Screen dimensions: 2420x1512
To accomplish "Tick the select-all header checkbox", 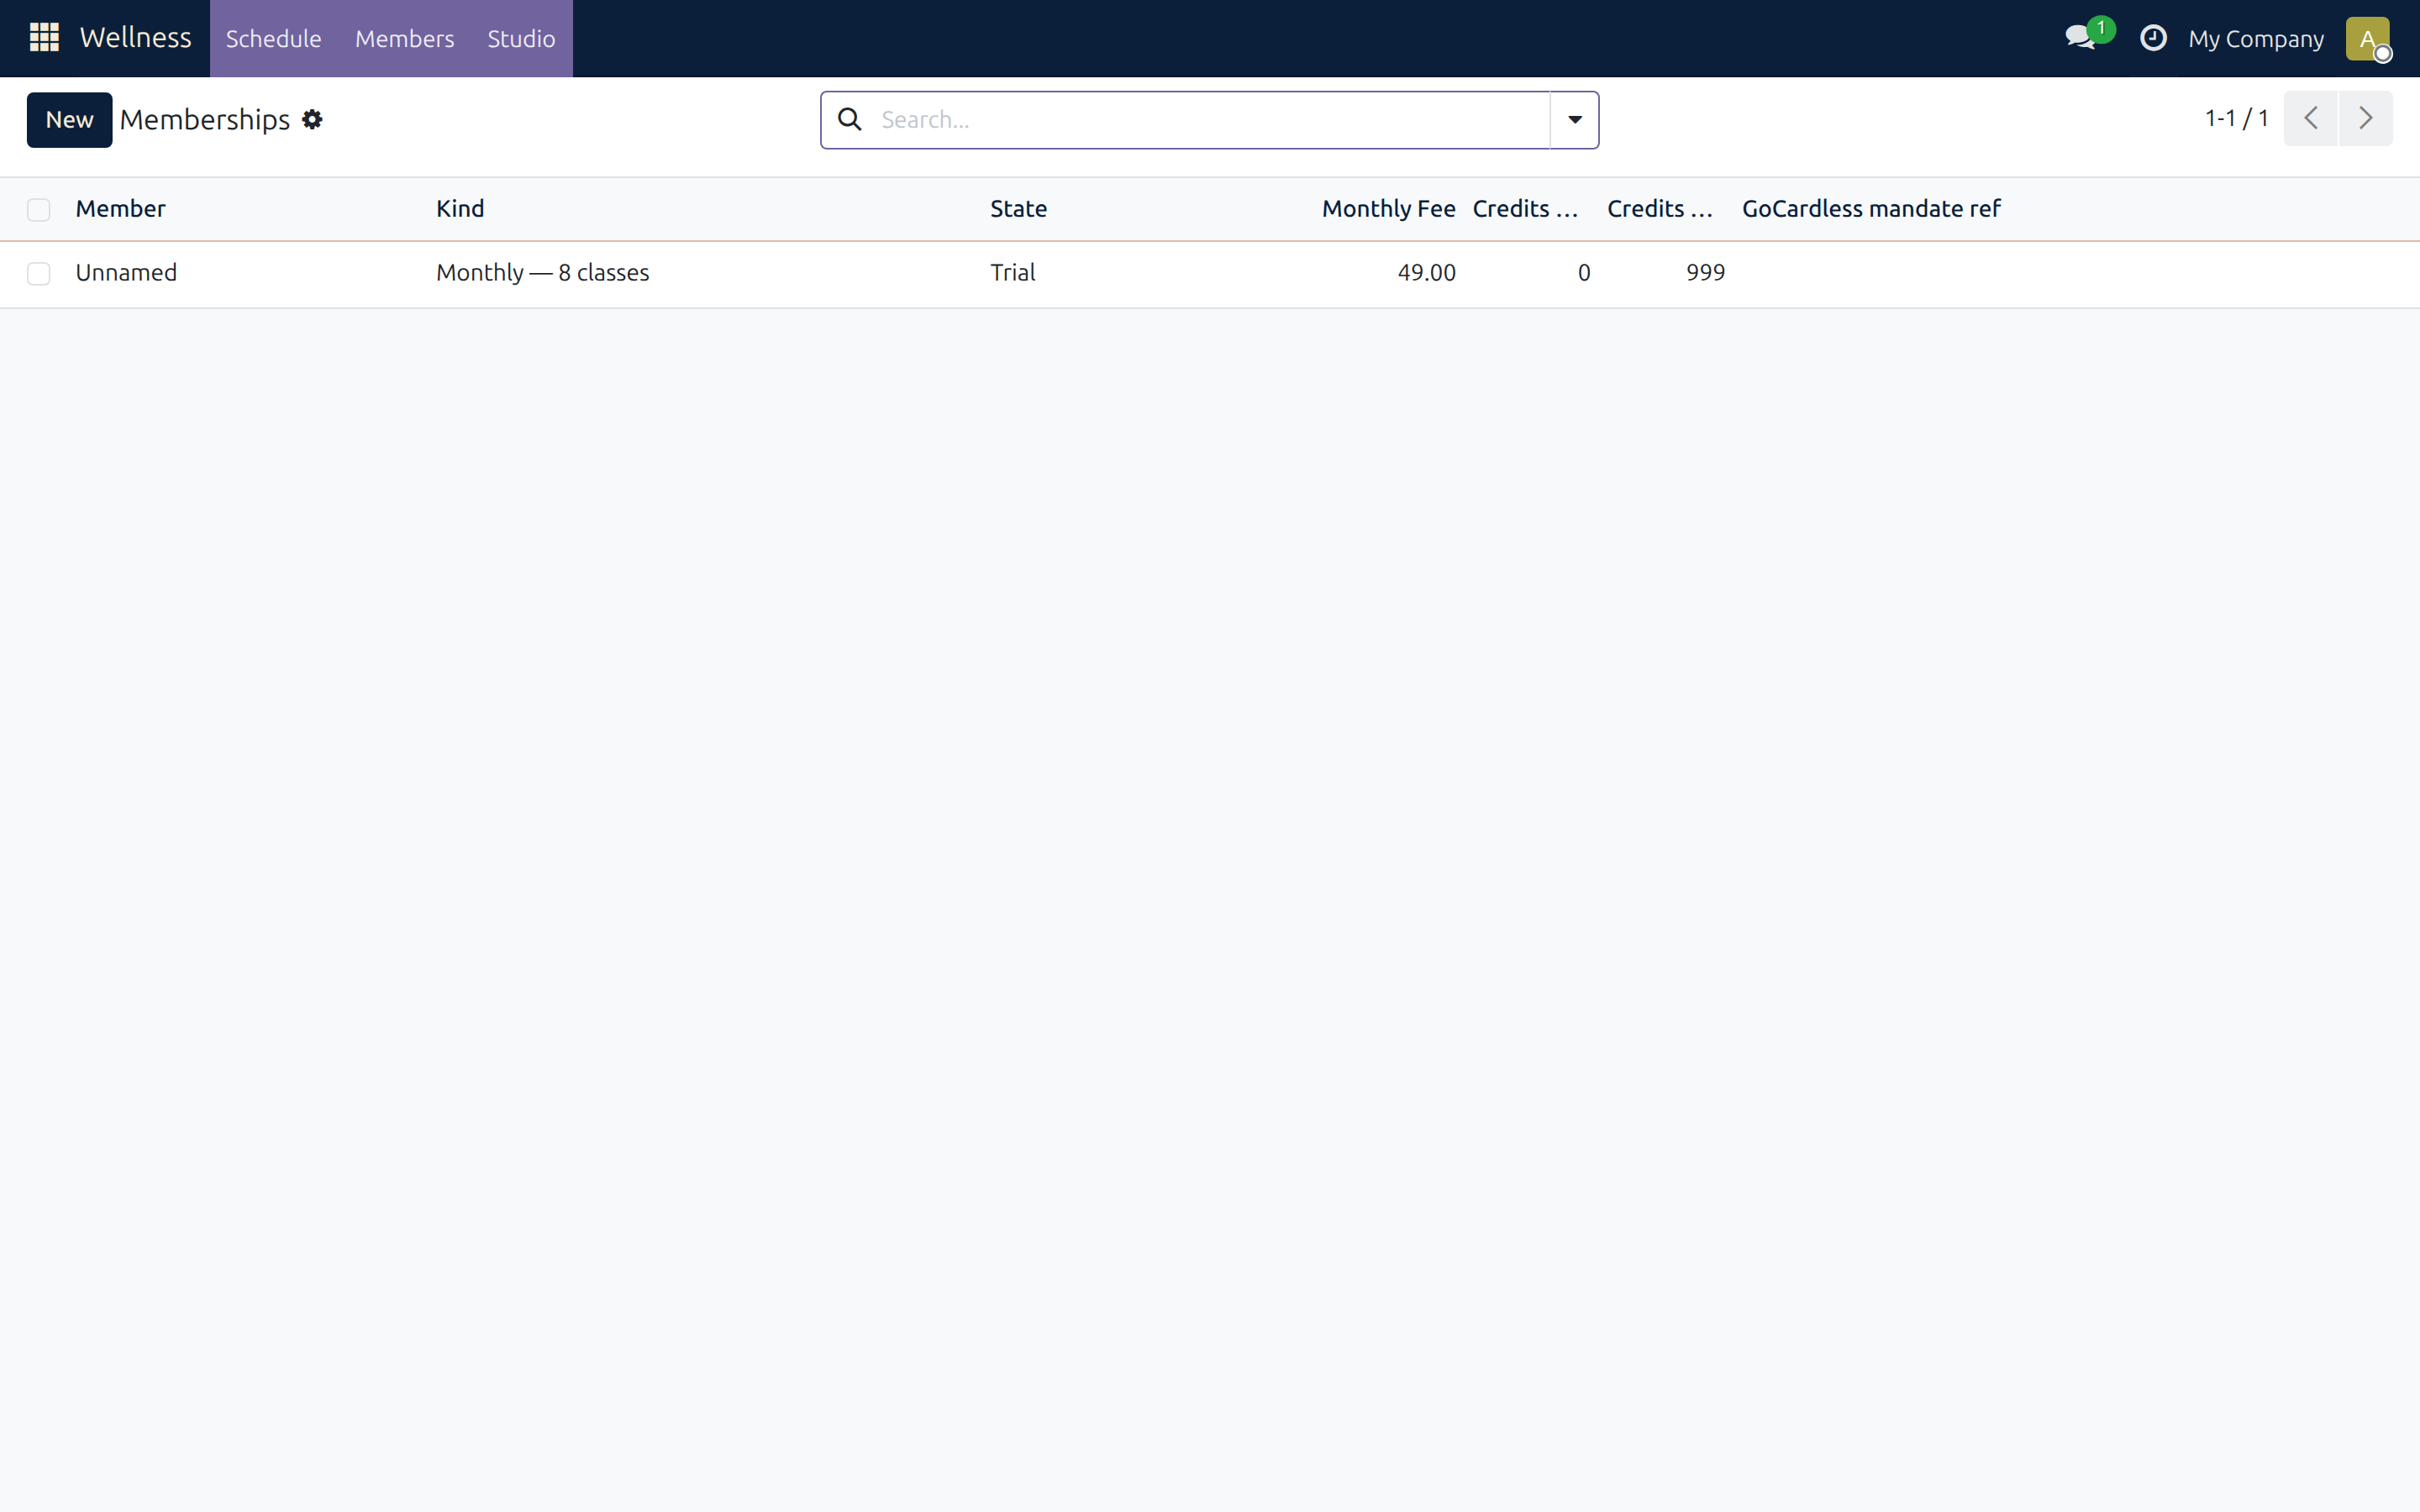I will (39, 210).
